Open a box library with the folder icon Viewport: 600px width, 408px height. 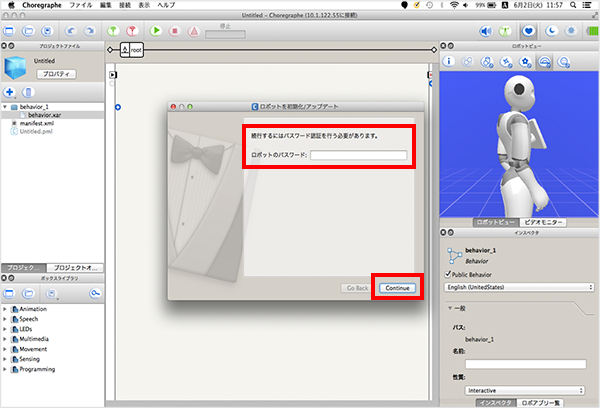point(28,294)
